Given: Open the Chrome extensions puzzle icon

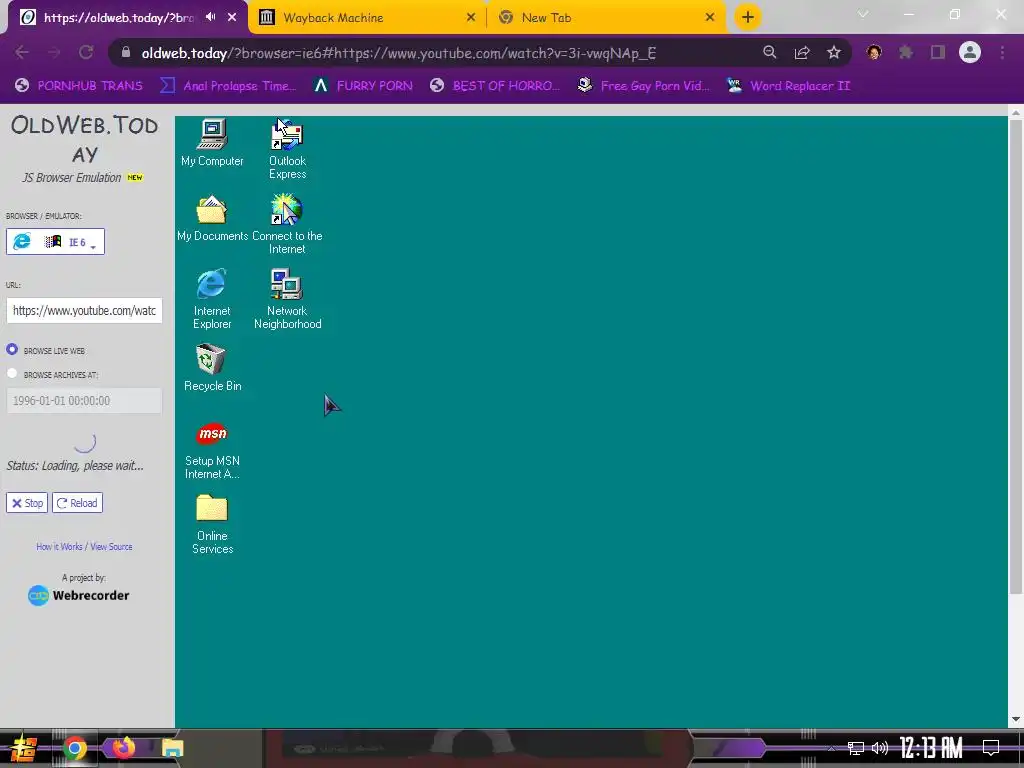Looking at the screenshot, I should 906,52.
